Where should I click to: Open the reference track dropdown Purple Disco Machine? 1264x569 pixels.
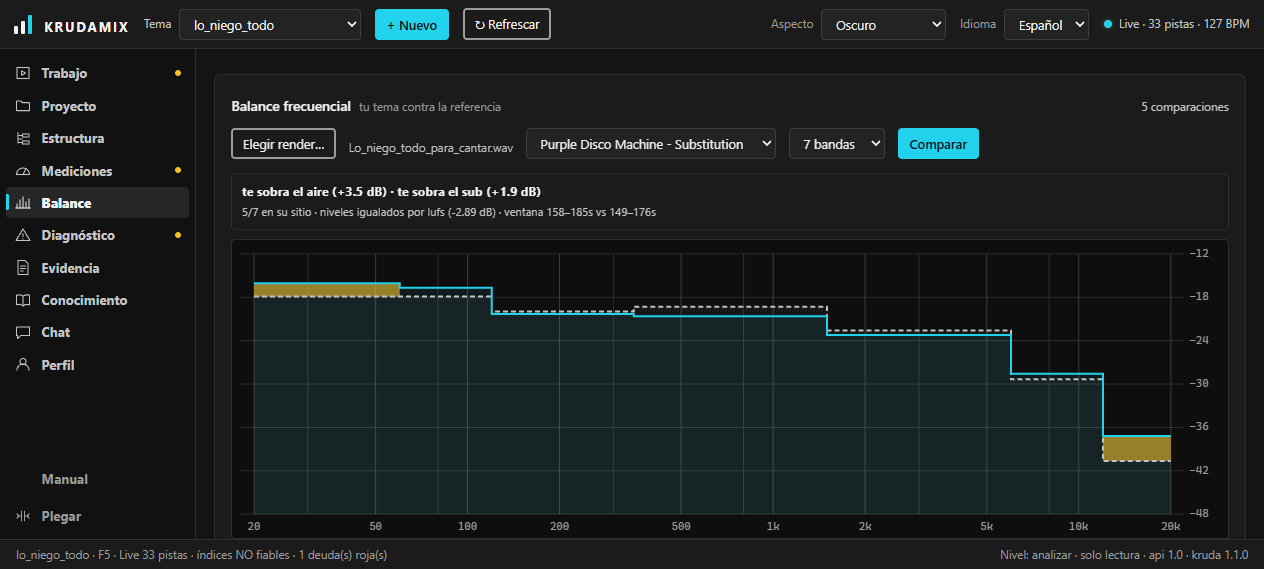pyautogui.click(x=651, y=144)
